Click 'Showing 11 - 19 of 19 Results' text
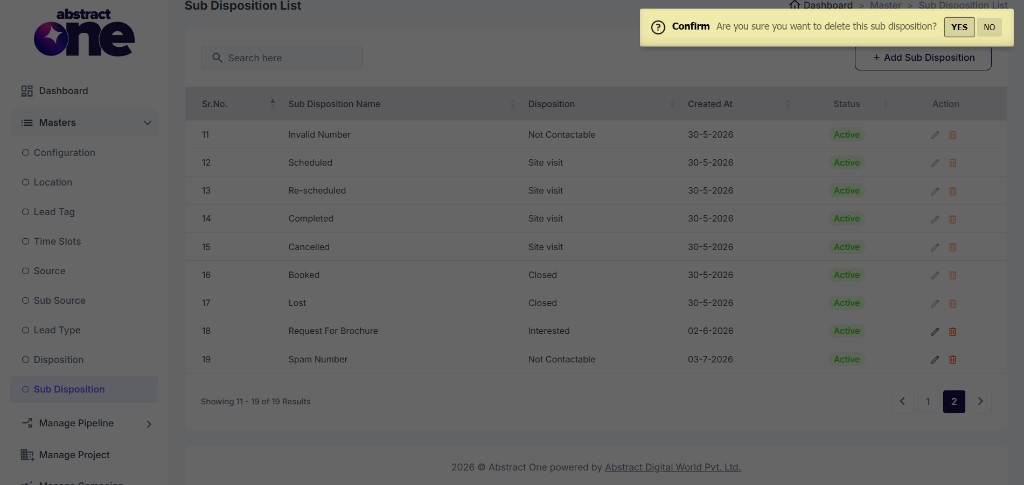The width and height of the screenshot is (1024, 485). (x=255, y=401)
